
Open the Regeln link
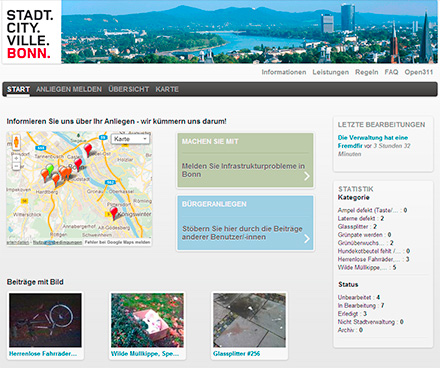(367, 72)
